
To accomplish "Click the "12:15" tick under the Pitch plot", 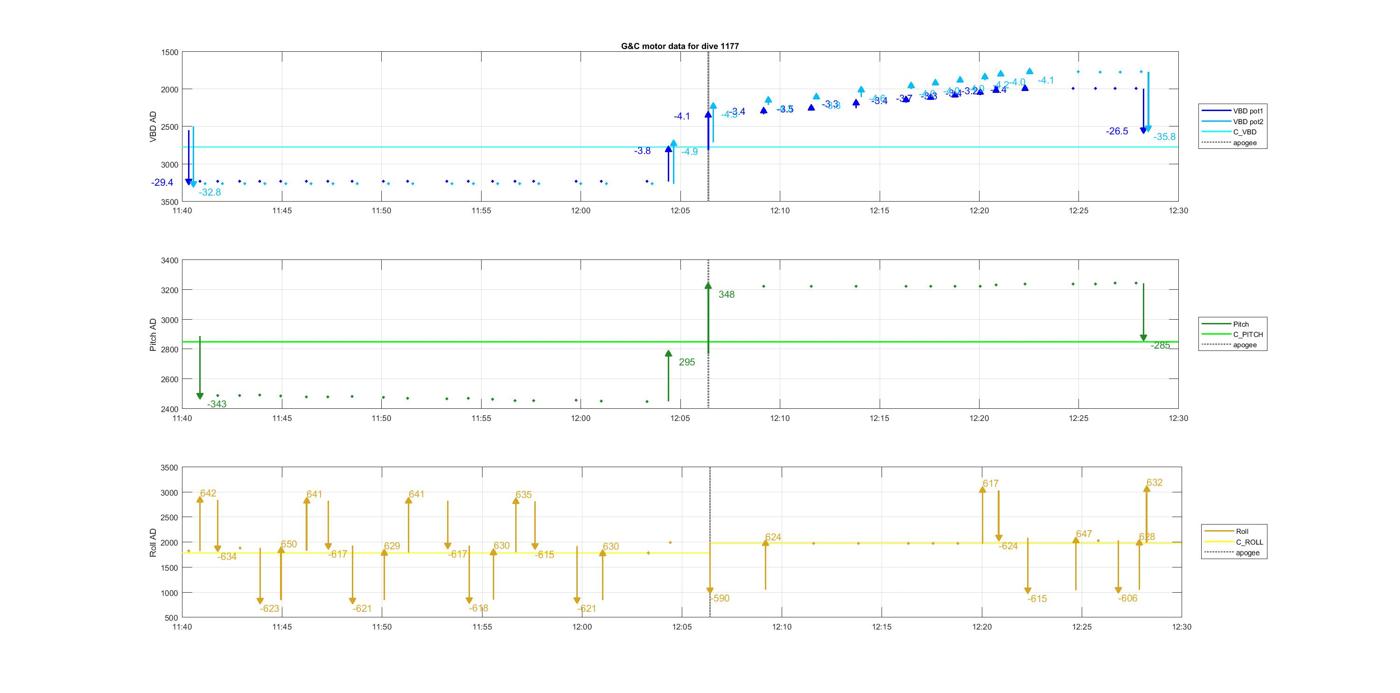I will pos(879,419).
